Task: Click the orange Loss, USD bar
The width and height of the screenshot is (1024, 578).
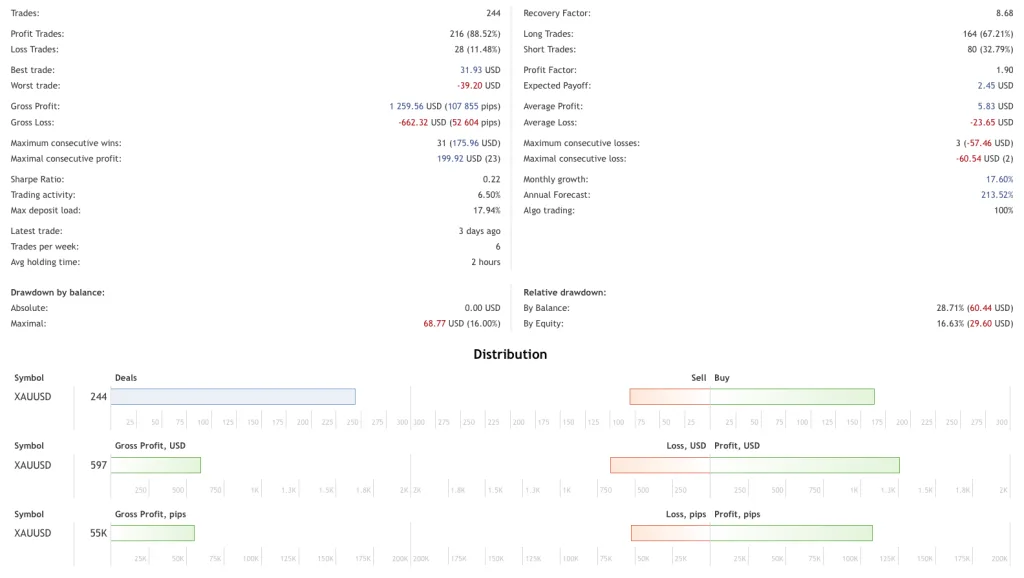Action: point(660,465)
